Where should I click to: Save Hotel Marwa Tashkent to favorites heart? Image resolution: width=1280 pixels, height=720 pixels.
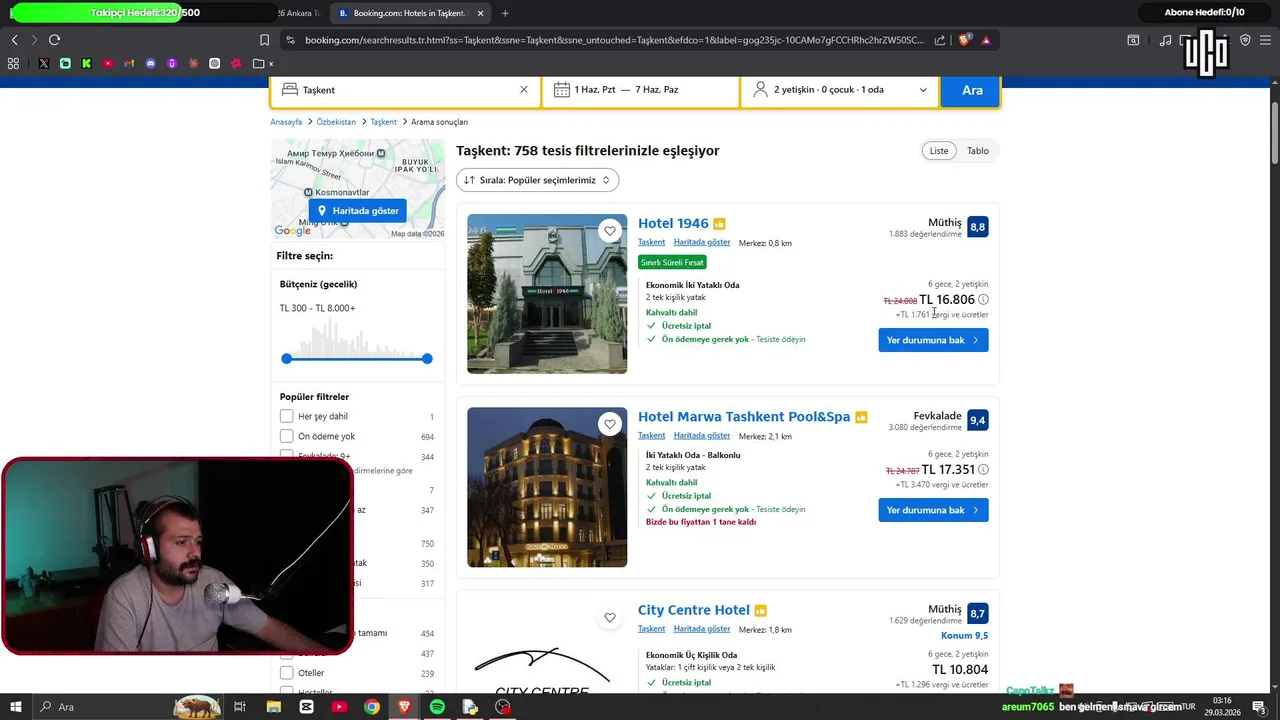point(610,424)
